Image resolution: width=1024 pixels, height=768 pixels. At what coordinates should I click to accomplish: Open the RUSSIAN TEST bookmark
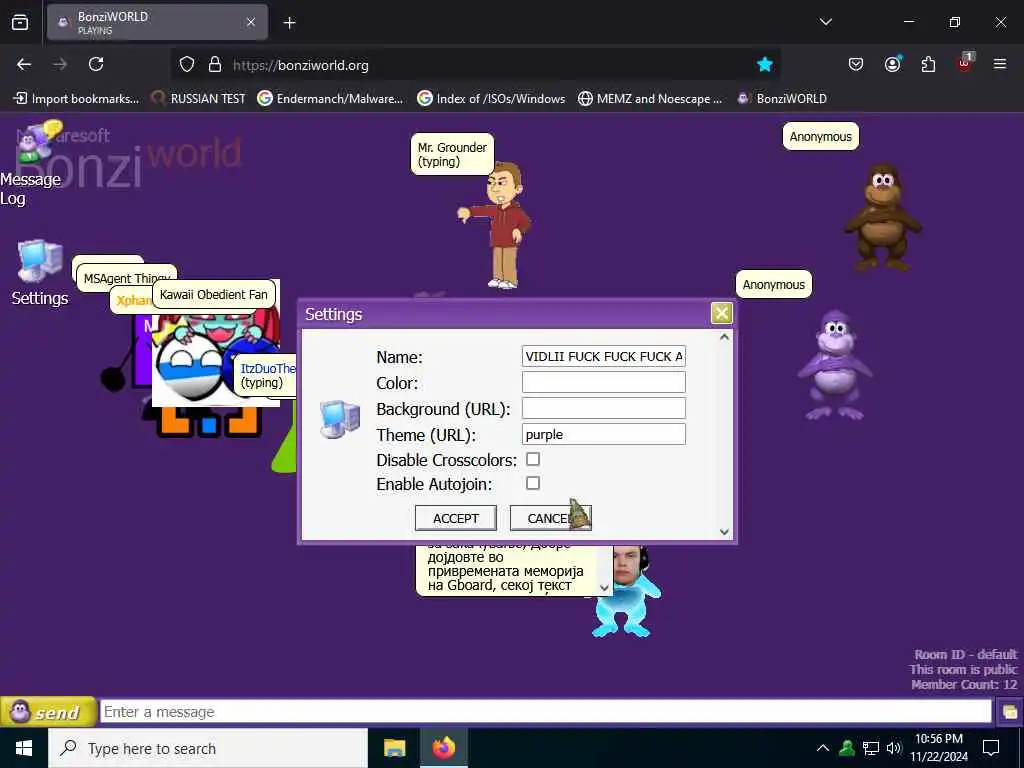198,99
